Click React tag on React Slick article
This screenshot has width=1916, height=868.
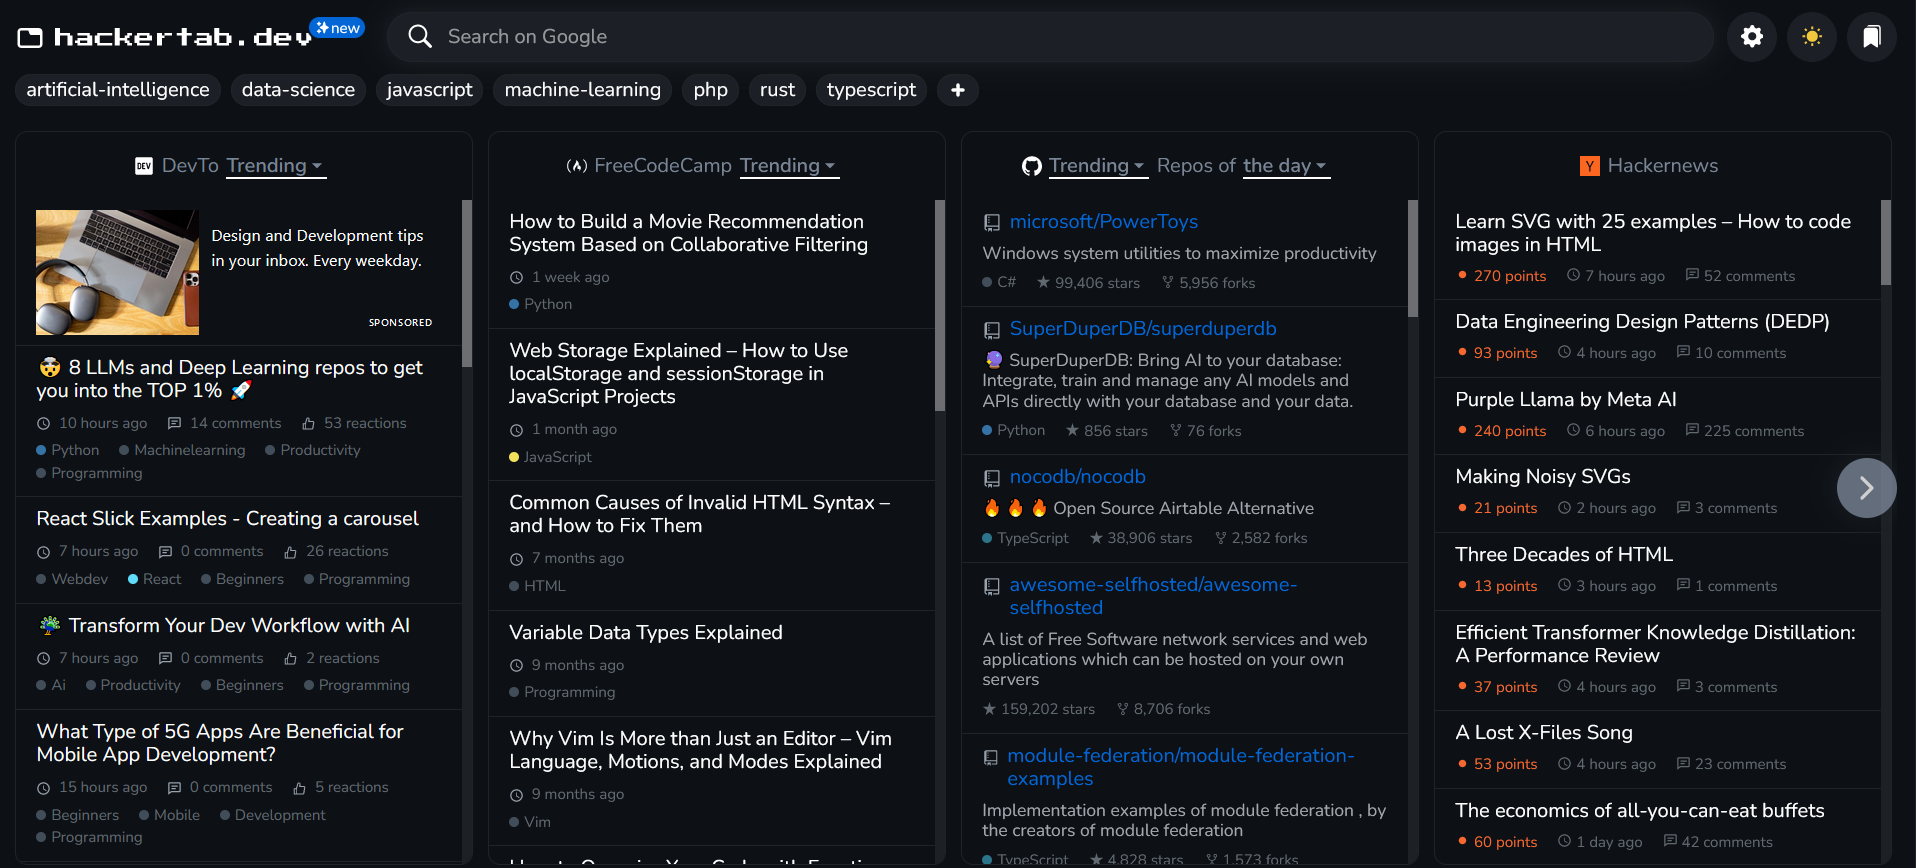tap(155, 579)
